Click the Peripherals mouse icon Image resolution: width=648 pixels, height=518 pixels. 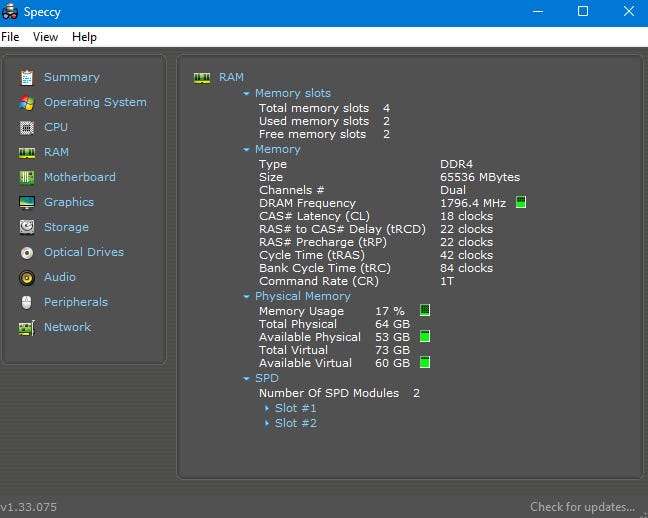click(x=26, y=302)
